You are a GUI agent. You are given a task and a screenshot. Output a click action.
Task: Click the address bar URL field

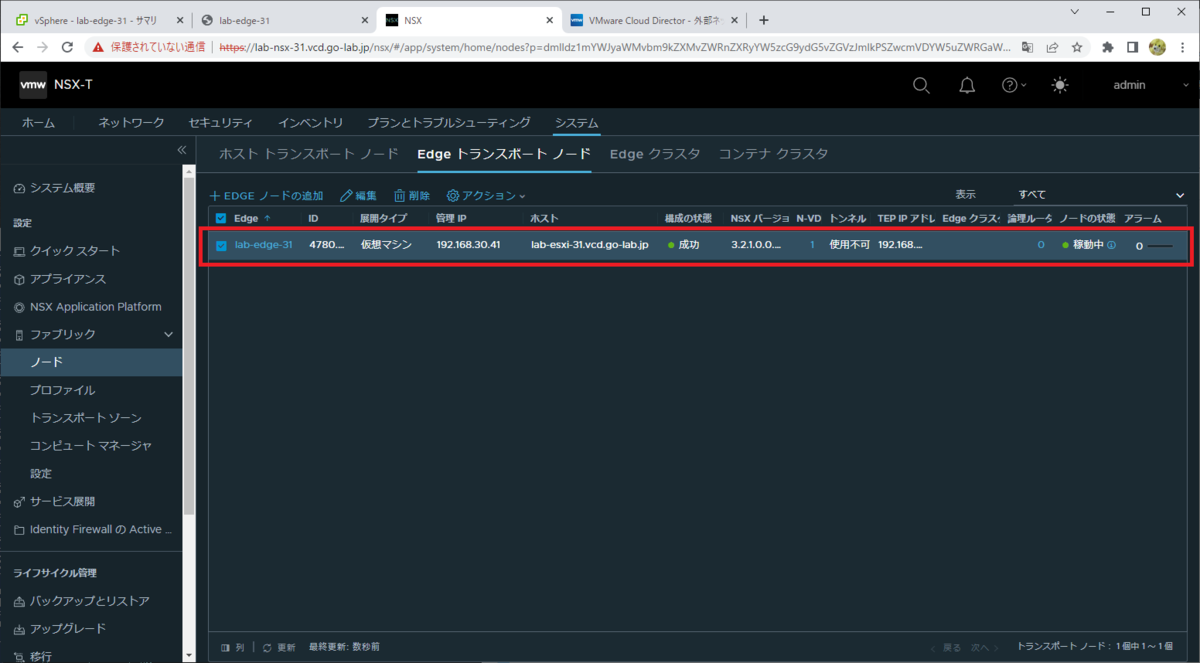615,47
